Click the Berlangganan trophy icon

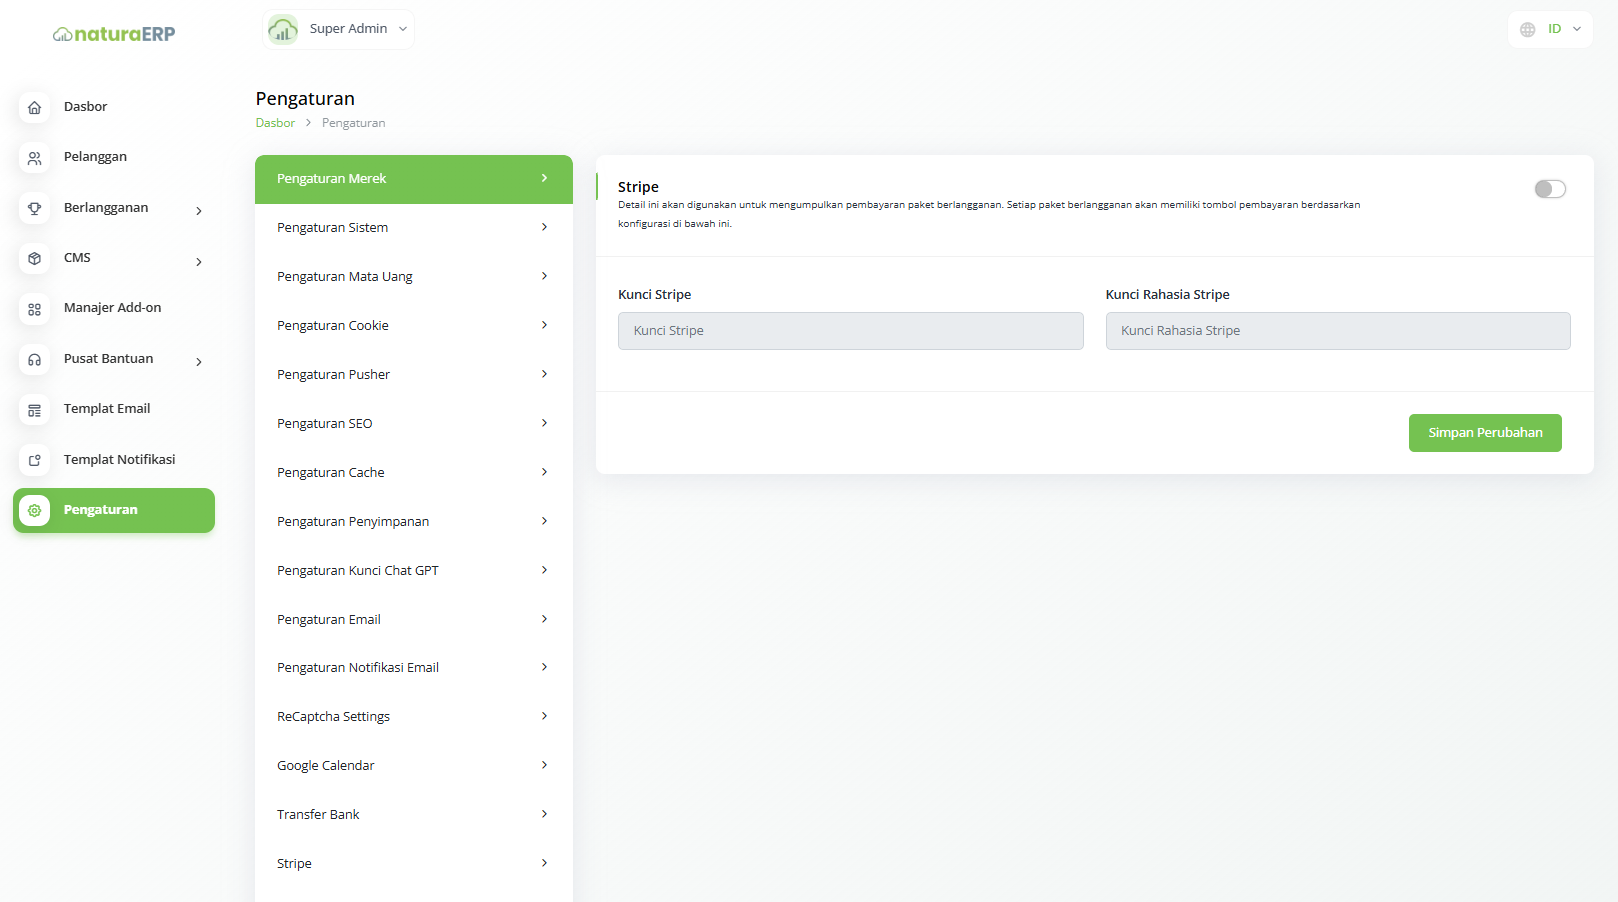click(x=35, y=208)
